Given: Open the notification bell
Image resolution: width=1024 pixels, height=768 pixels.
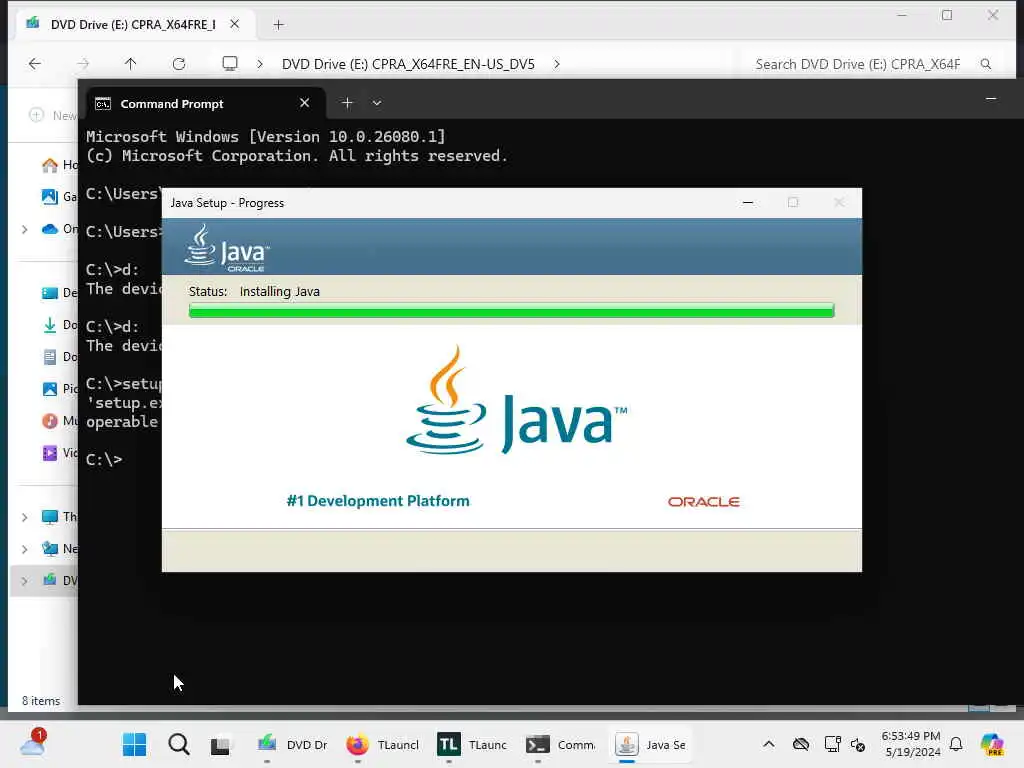Looking at the screenshot, I should tap(956, 744).
